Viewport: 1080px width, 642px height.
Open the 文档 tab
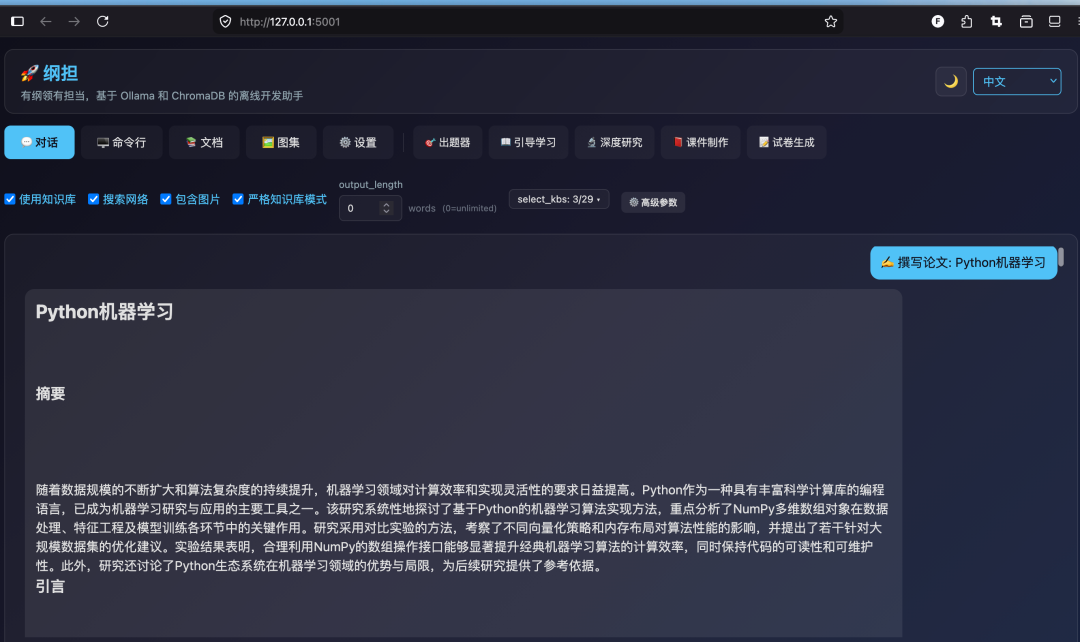pyautogui.click(x=204, y=142)
